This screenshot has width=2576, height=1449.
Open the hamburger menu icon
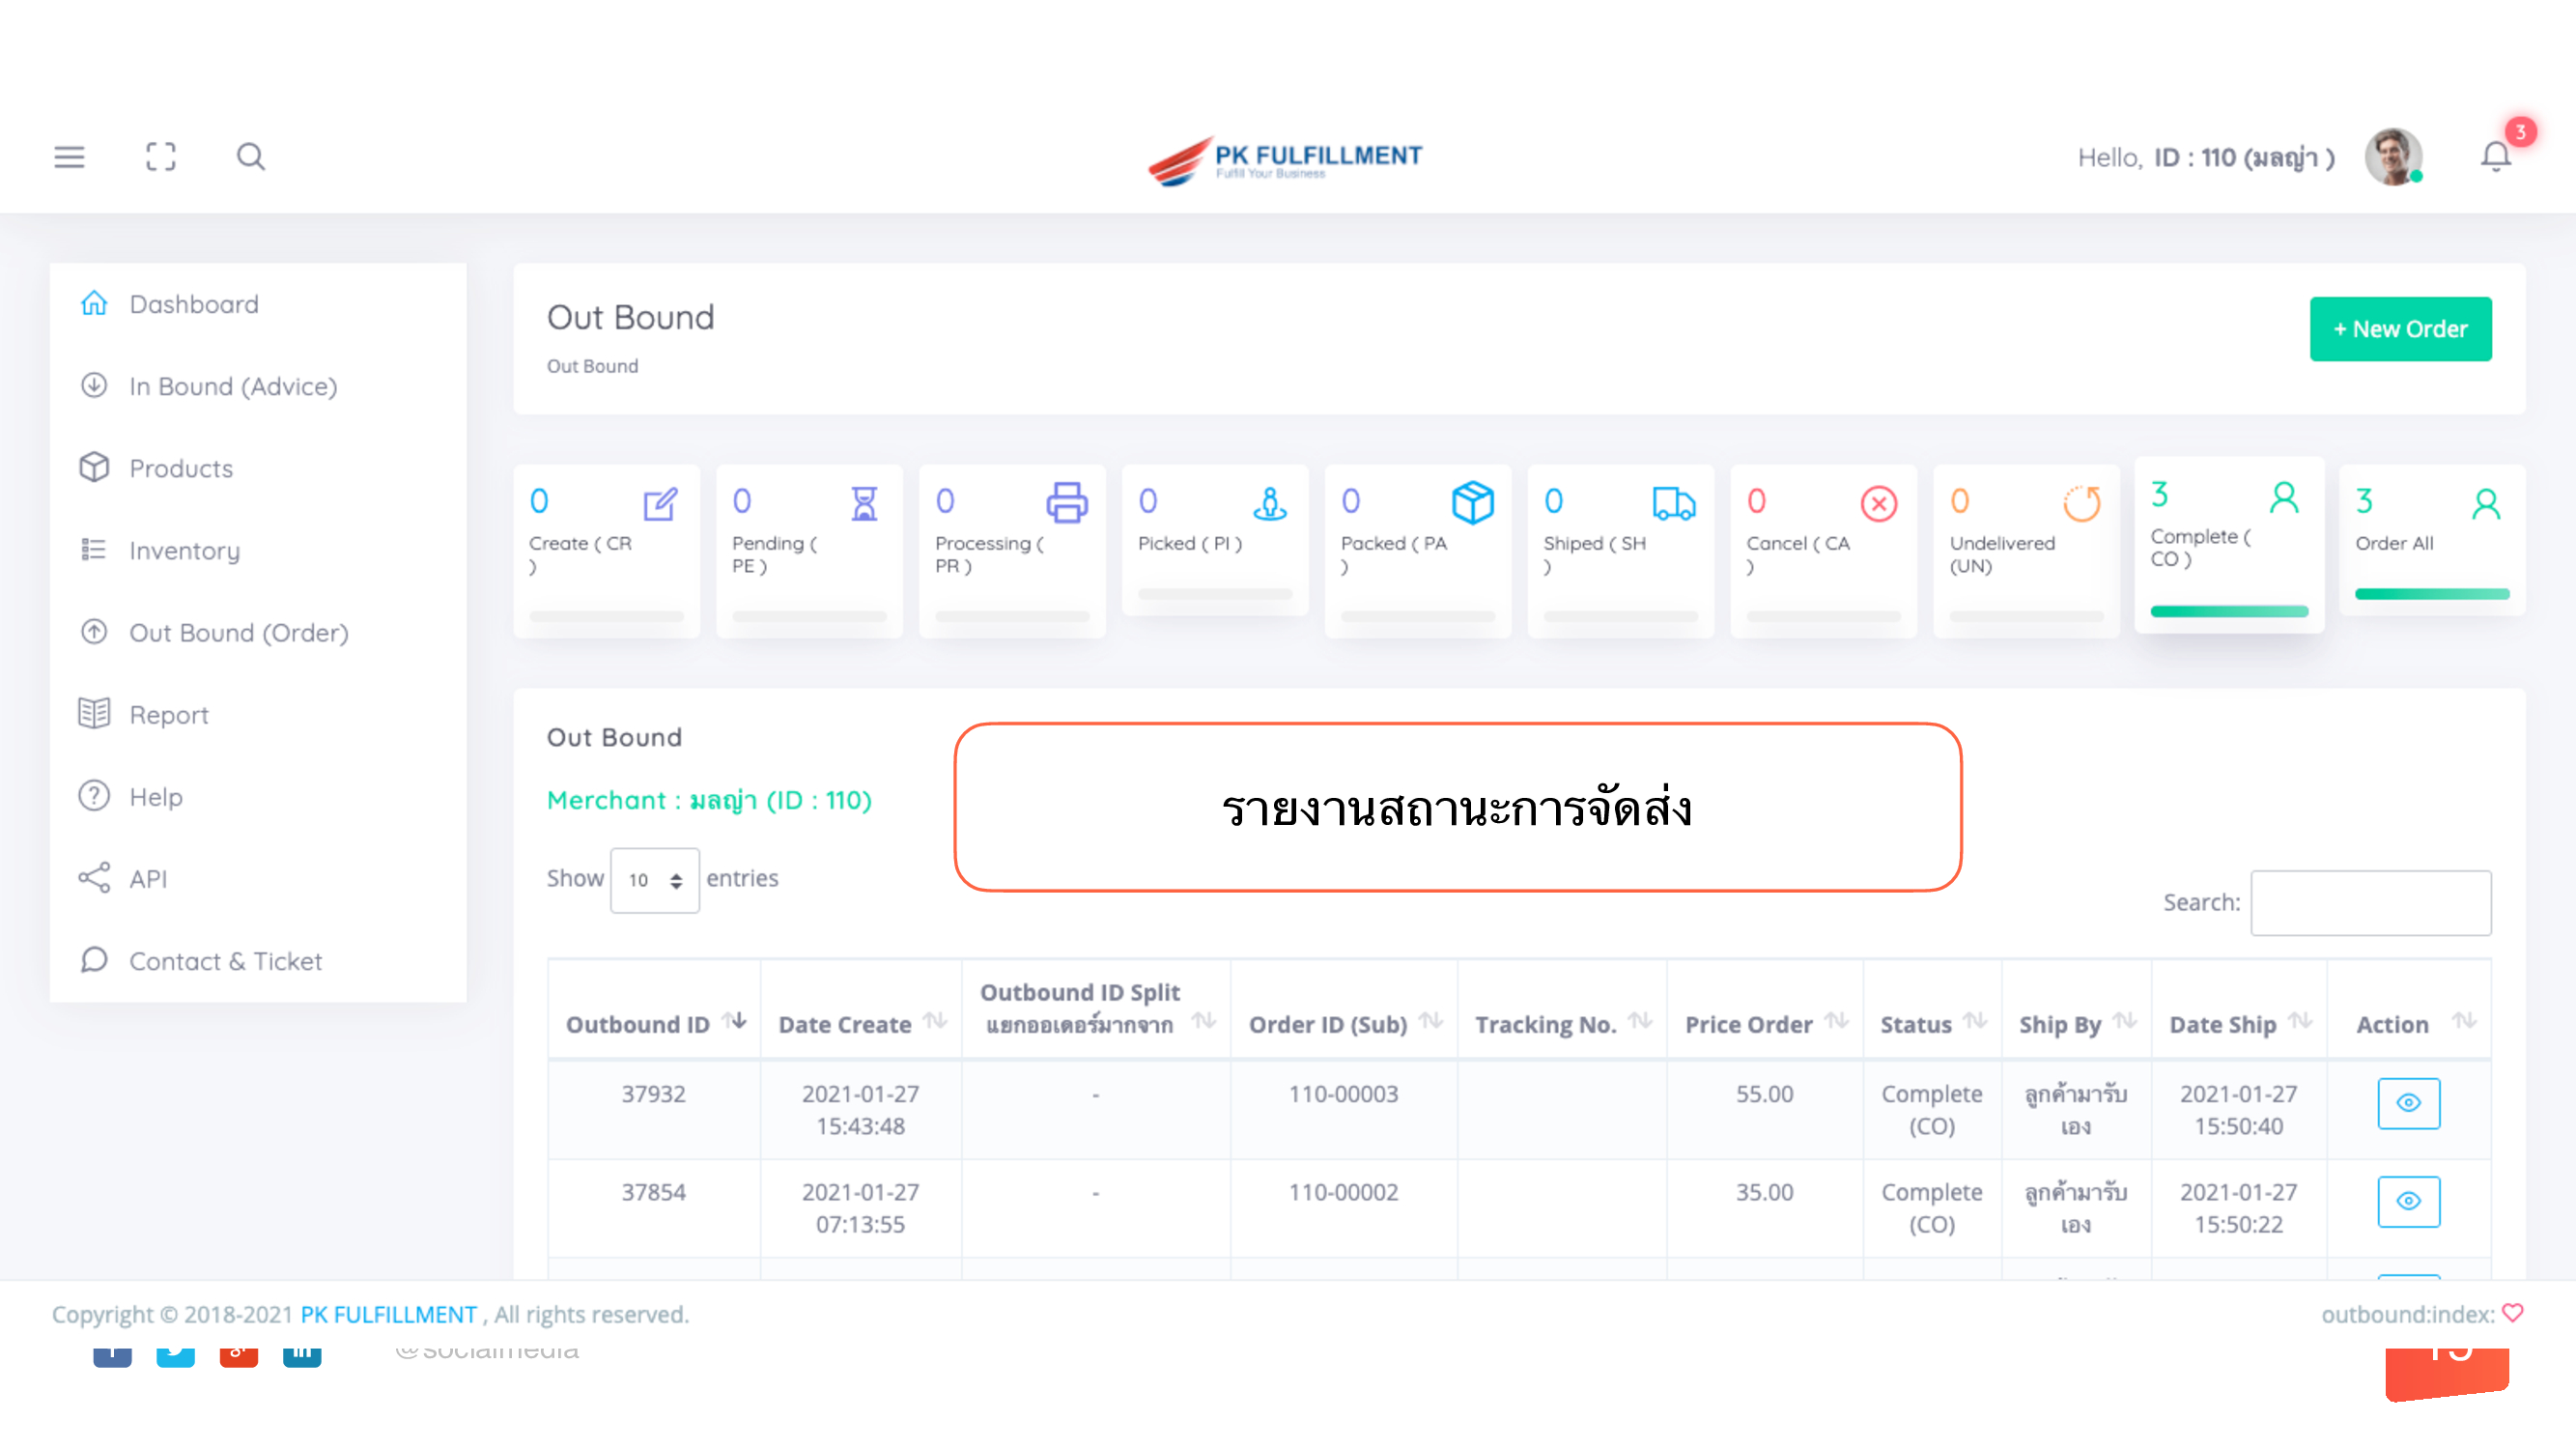click(69, 157)
